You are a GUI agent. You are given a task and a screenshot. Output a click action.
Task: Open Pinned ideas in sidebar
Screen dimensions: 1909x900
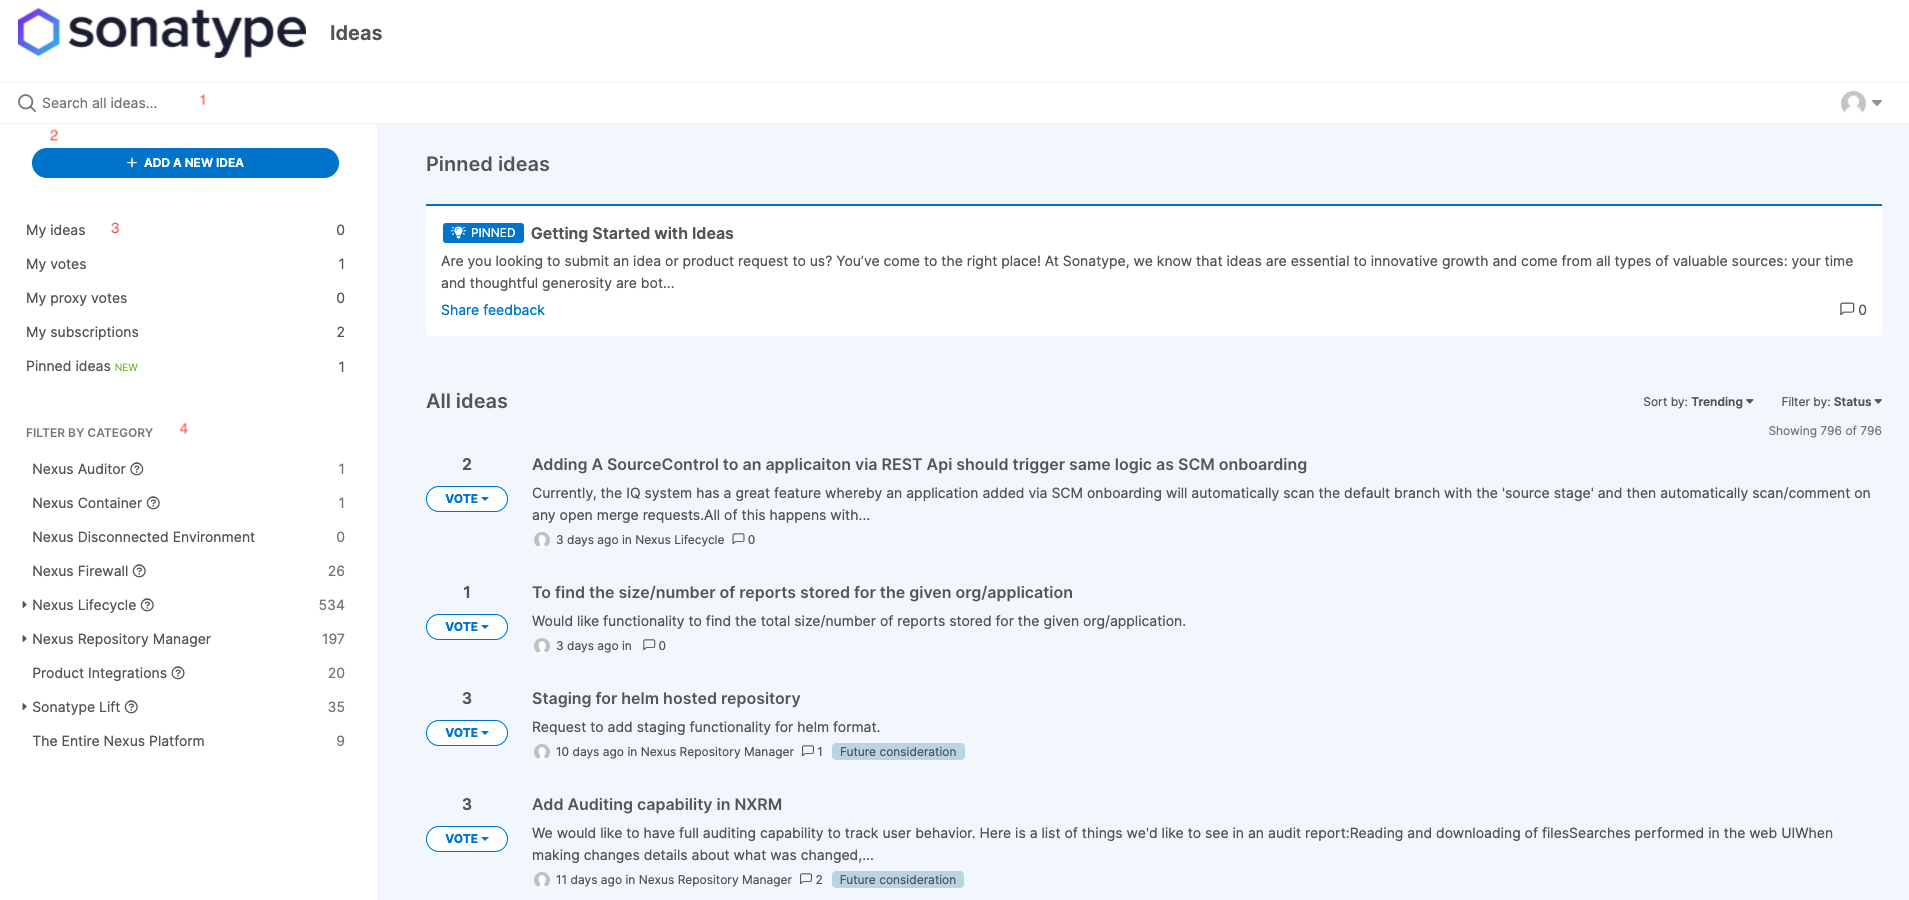68,366
